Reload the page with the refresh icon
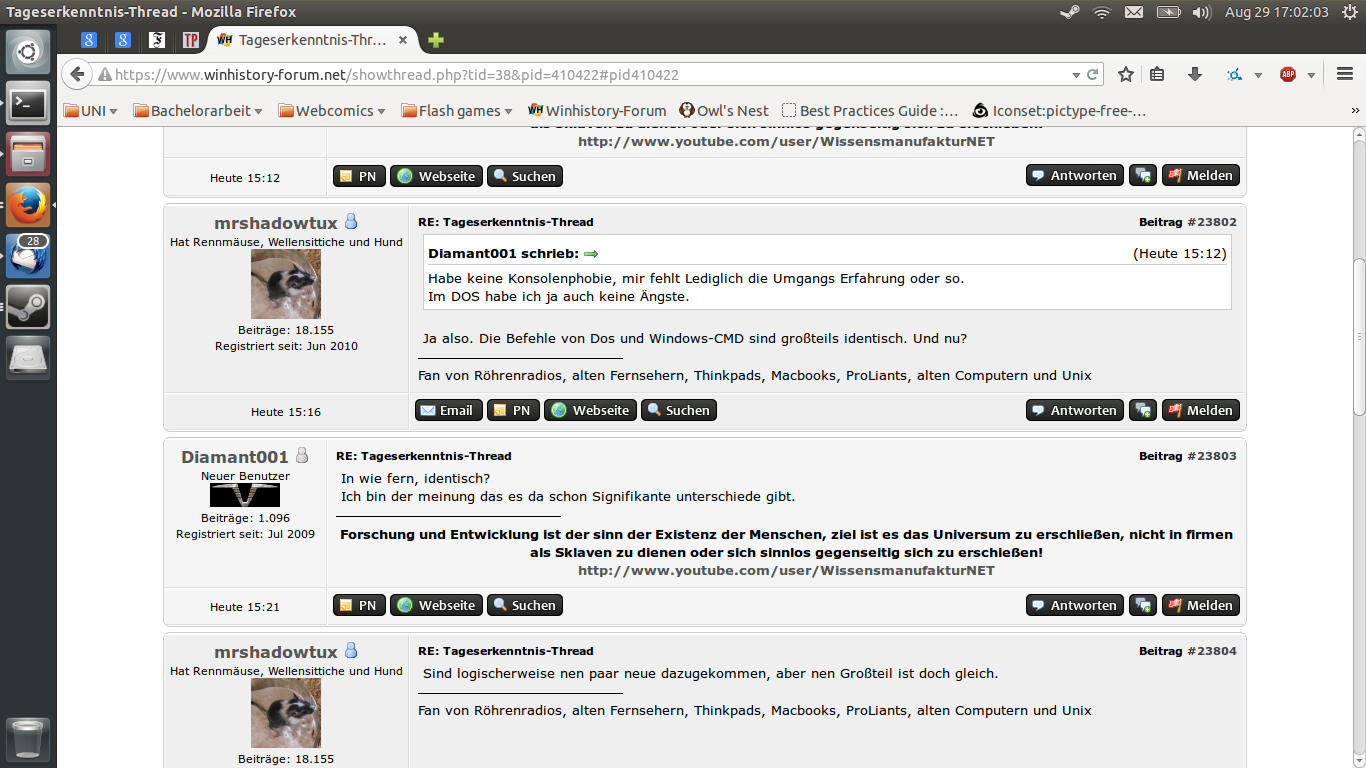1366x768 pixels. coord(1093,74)
